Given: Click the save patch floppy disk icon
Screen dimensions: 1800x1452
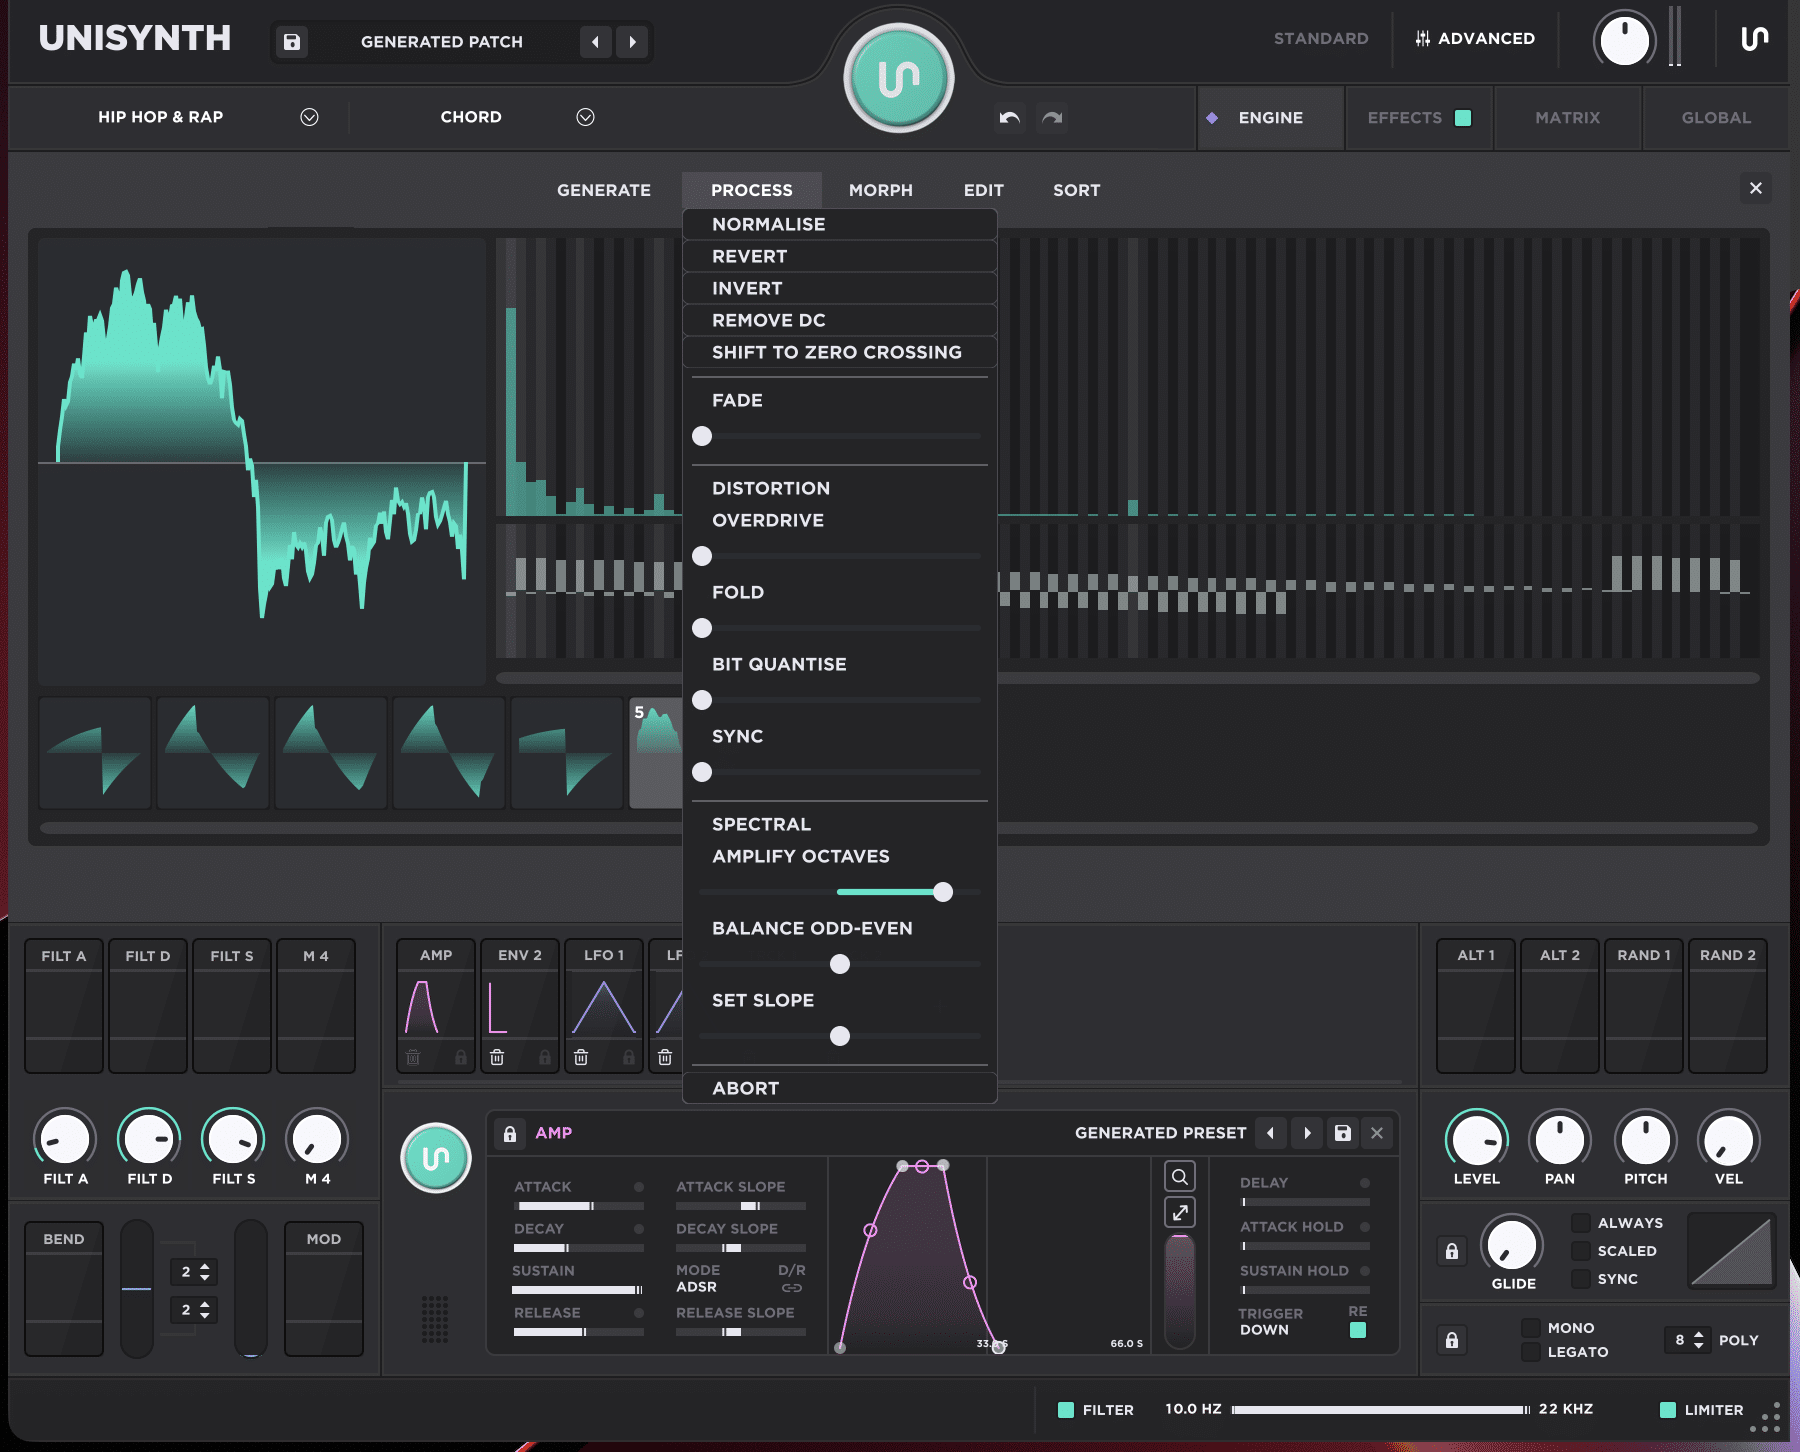Looking at the screenshot, I should 292,42.
